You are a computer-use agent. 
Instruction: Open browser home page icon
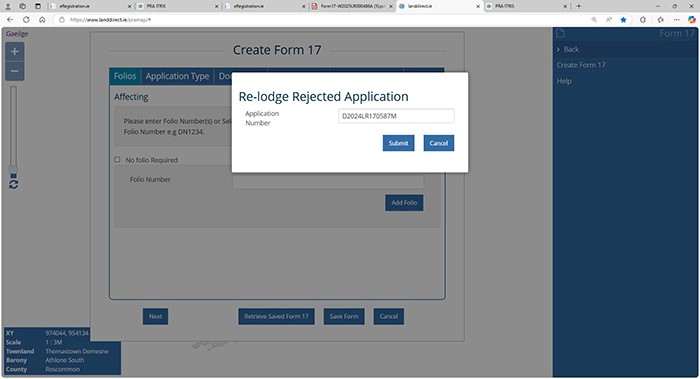[42, 20]
